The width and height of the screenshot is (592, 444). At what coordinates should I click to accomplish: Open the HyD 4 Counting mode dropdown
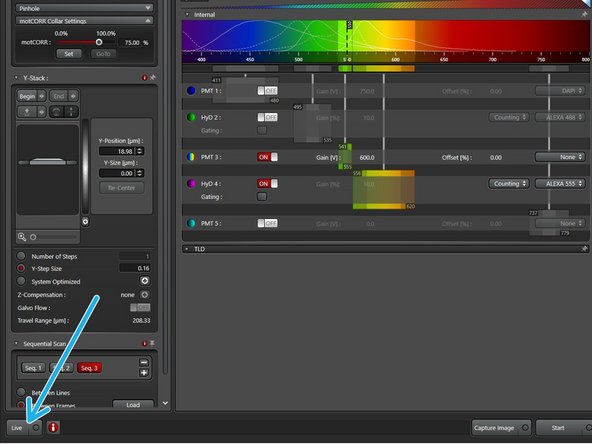click(x=509, y=183)
